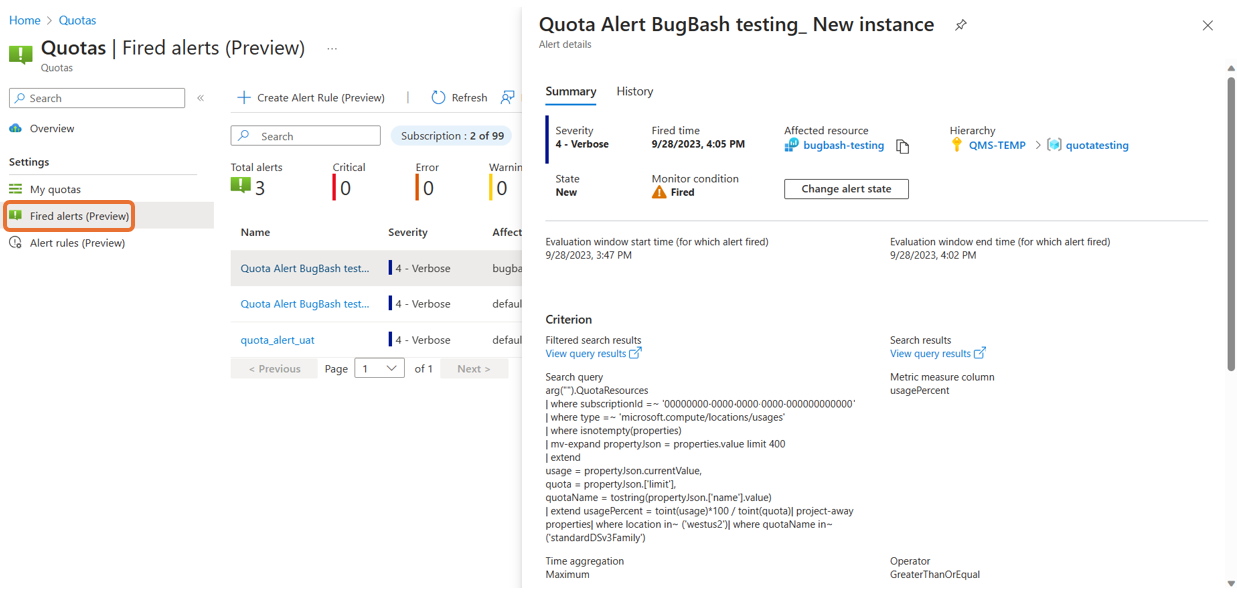This screenshot has width=1237, height=611.
Task: Select the Summary tab
Action: click(571, 91)
